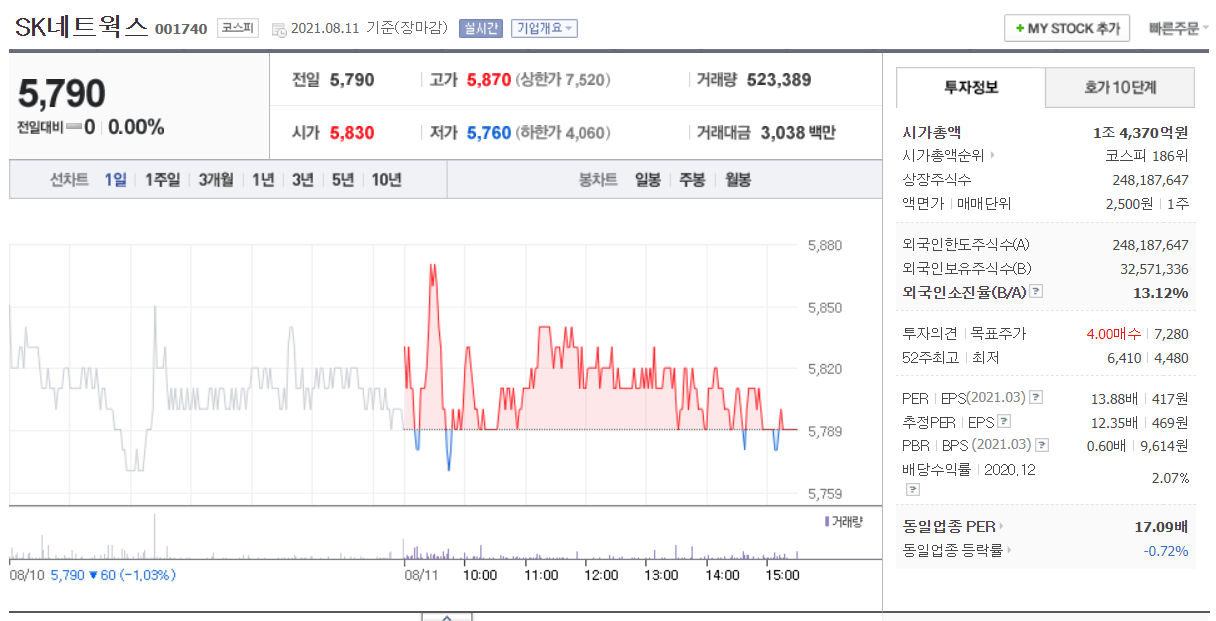Click the 거래대금 3,038 백만 value

(798, 132)
